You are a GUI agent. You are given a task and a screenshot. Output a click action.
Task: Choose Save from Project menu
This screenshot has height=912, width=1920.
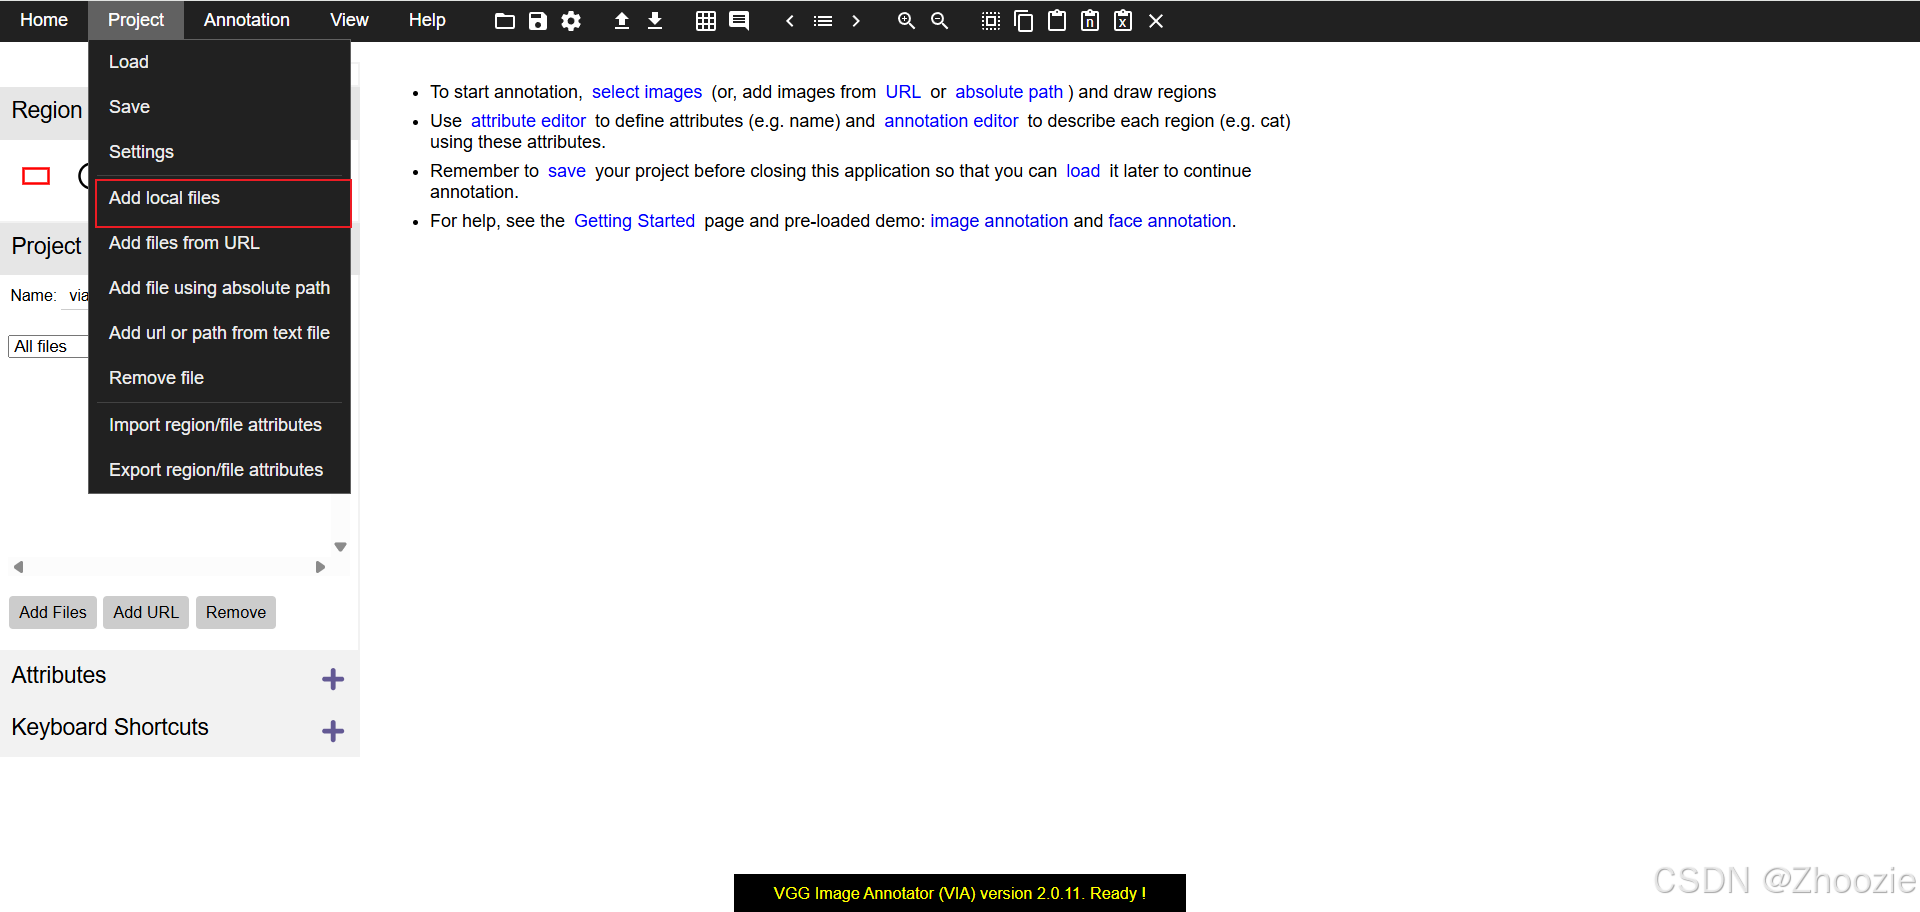coord(220,107)
